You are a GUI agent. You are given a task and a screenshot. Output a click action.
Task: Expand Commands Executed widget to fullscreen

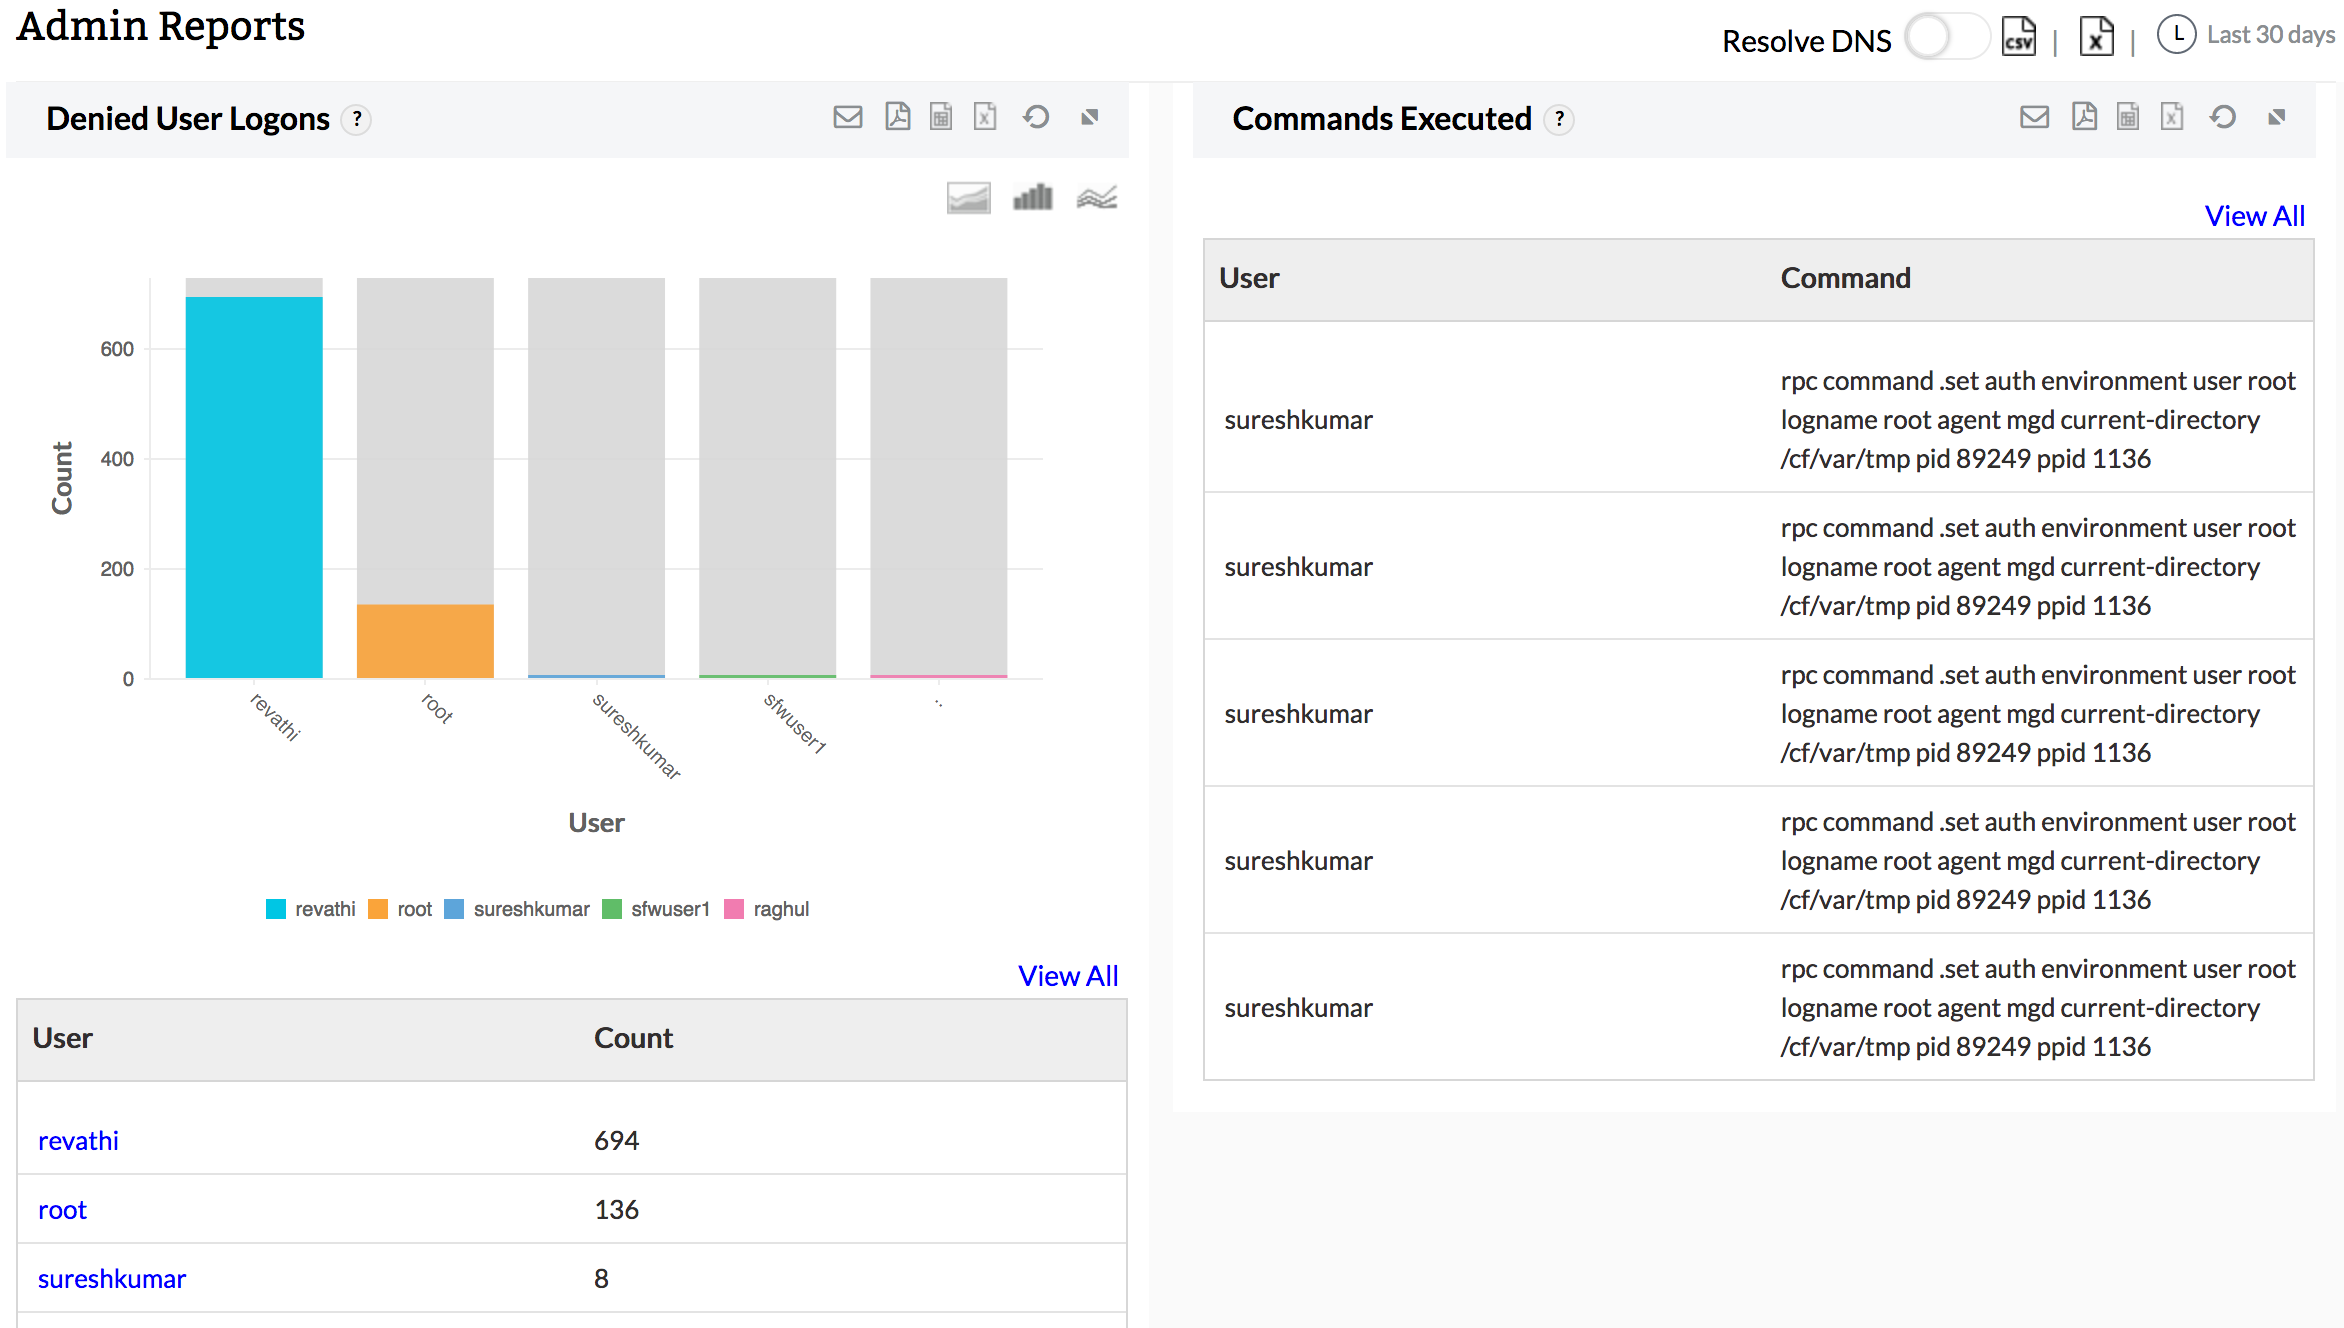2277,118
